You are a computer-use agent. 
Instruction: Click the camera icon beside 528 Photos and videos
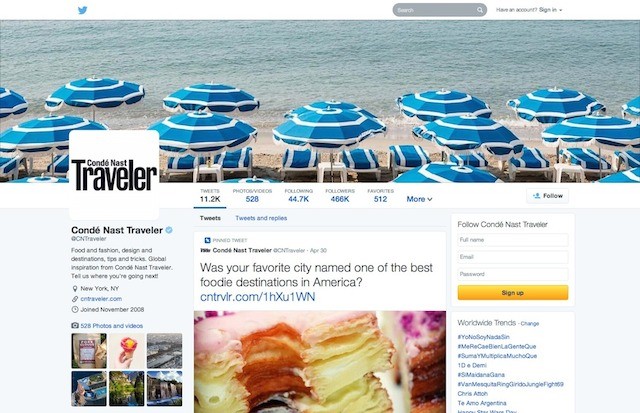pos(75,325)
